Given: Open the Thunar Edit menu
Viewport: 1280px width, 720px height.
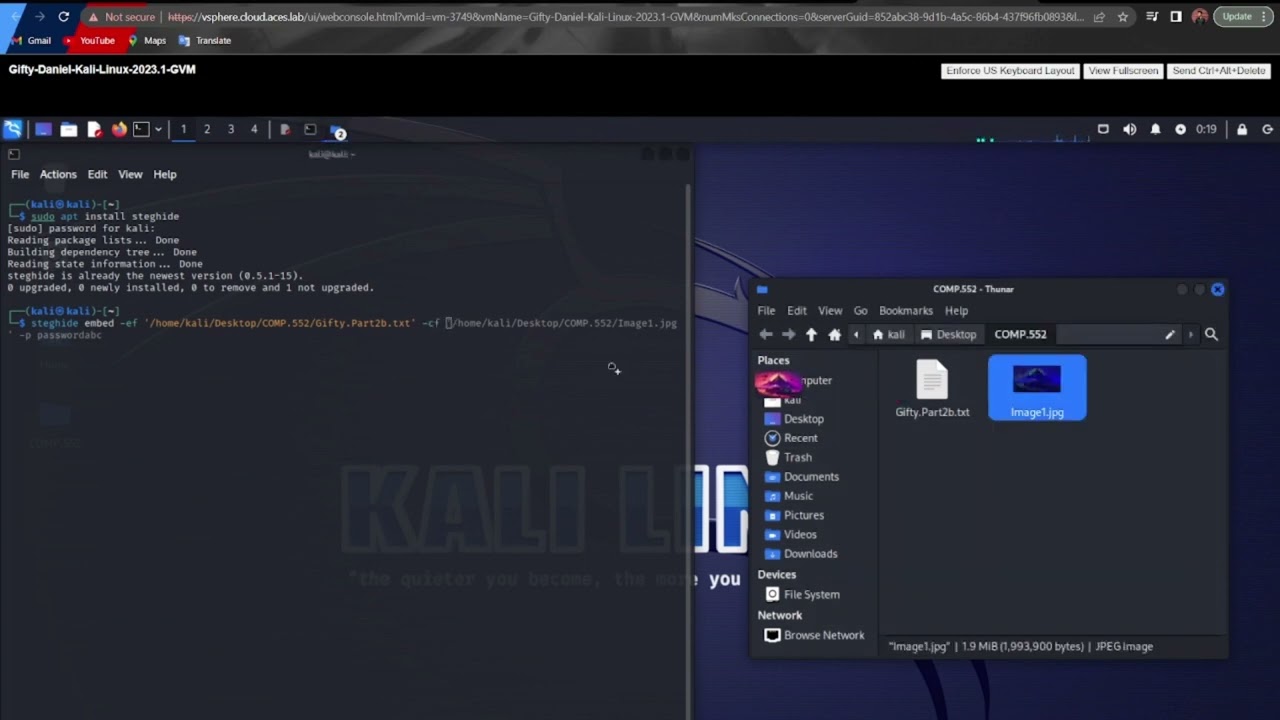Looking at the screenshot, I should point(797,310).
